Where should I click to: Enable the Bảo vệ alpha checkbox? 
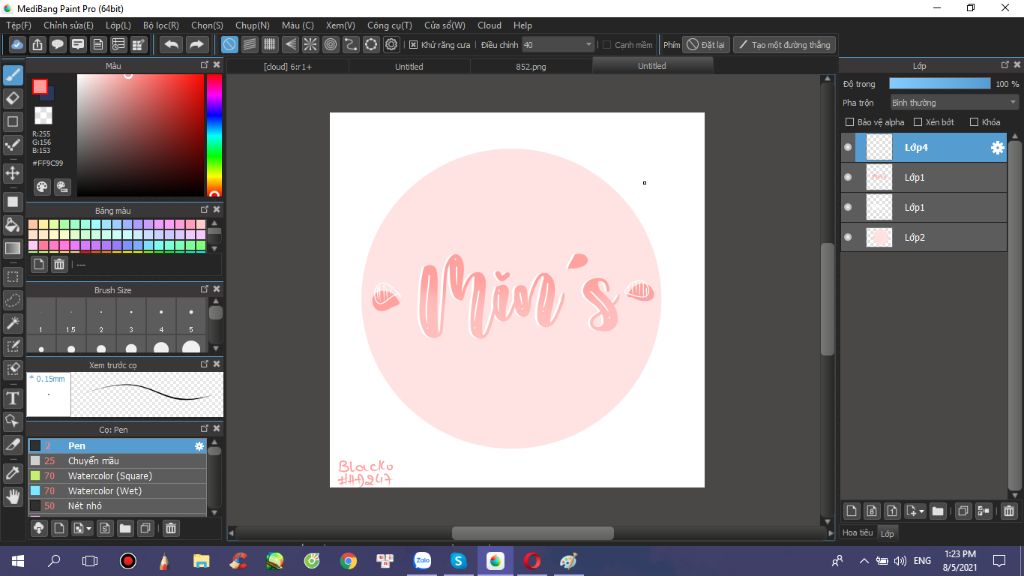850,122
